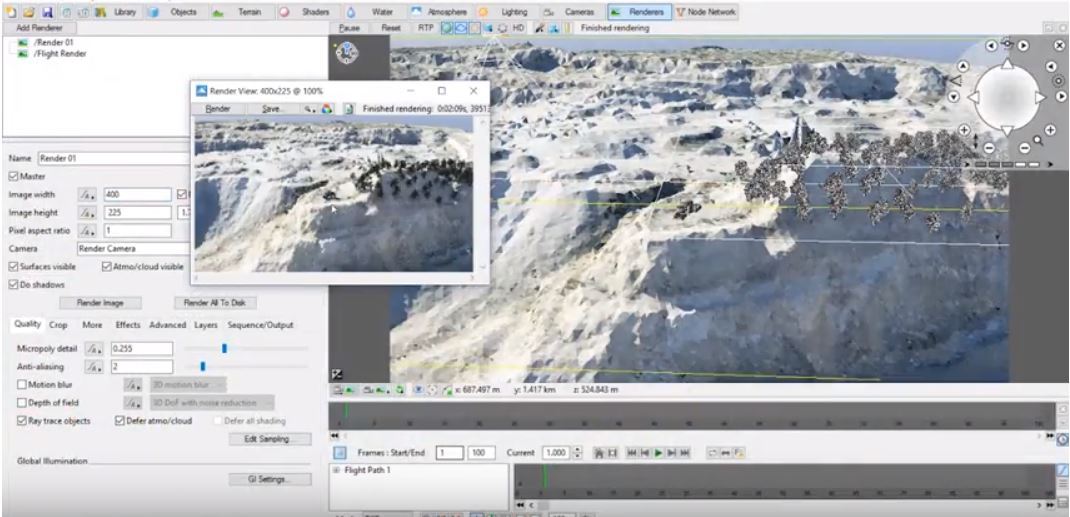
Task: Switch to the Cameras layout
Action: pyautogui.click(x=572, y=12)
